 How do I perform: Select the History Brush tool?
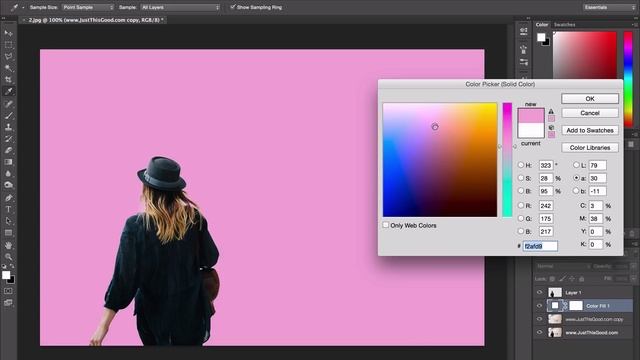click(x=8, y=139)
